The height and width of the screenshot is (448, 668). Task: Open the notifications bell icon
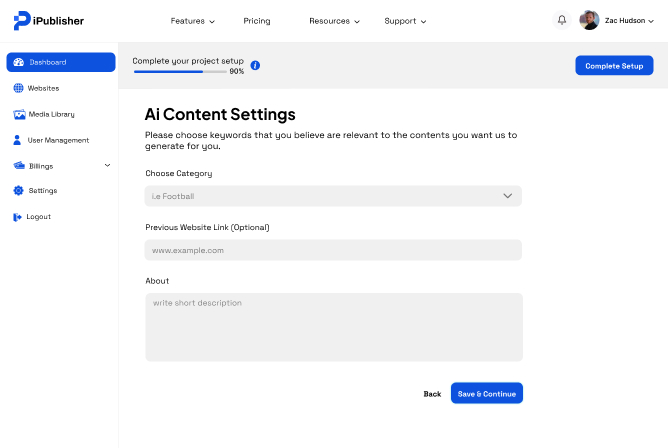click(x=562, y=20)
